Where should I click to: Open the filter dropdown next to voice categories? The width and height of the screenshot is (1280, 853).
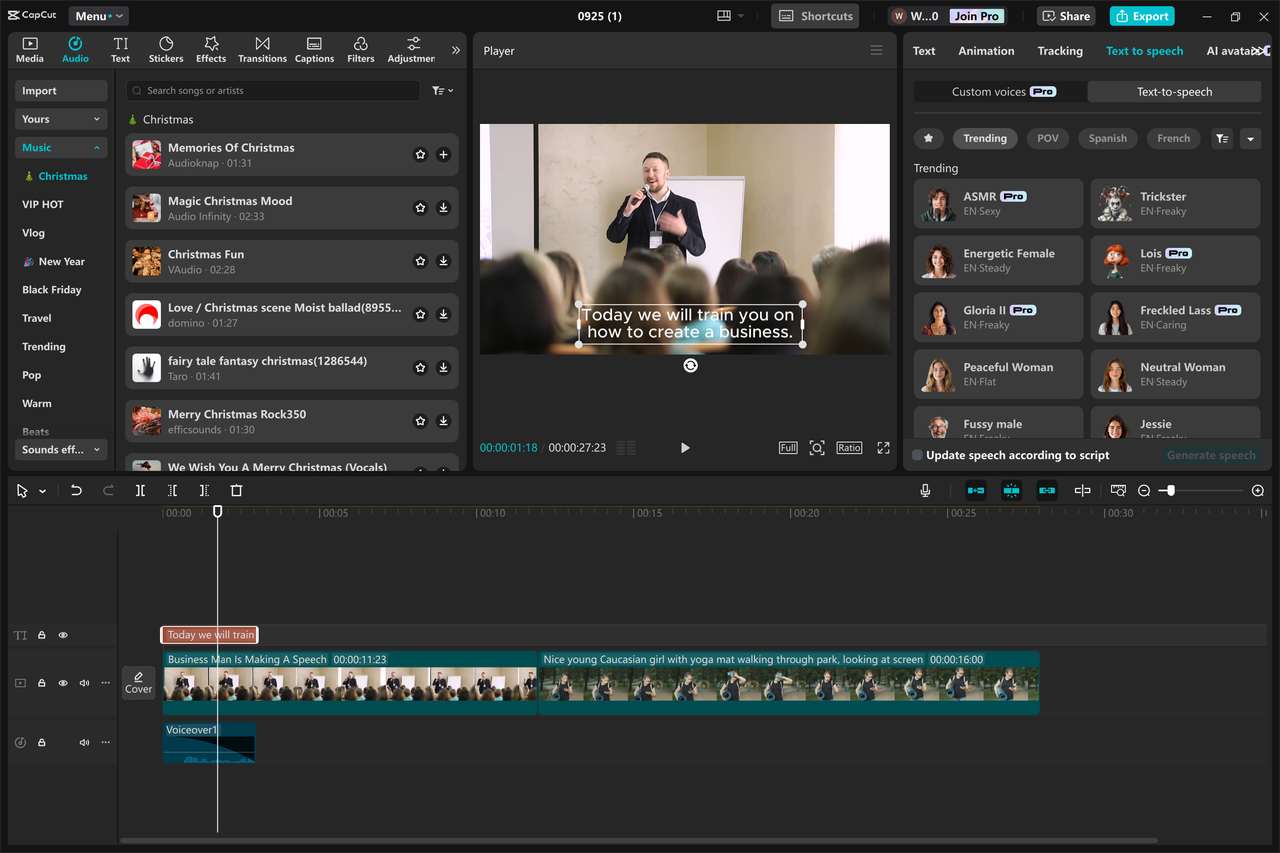(1221, 138)
